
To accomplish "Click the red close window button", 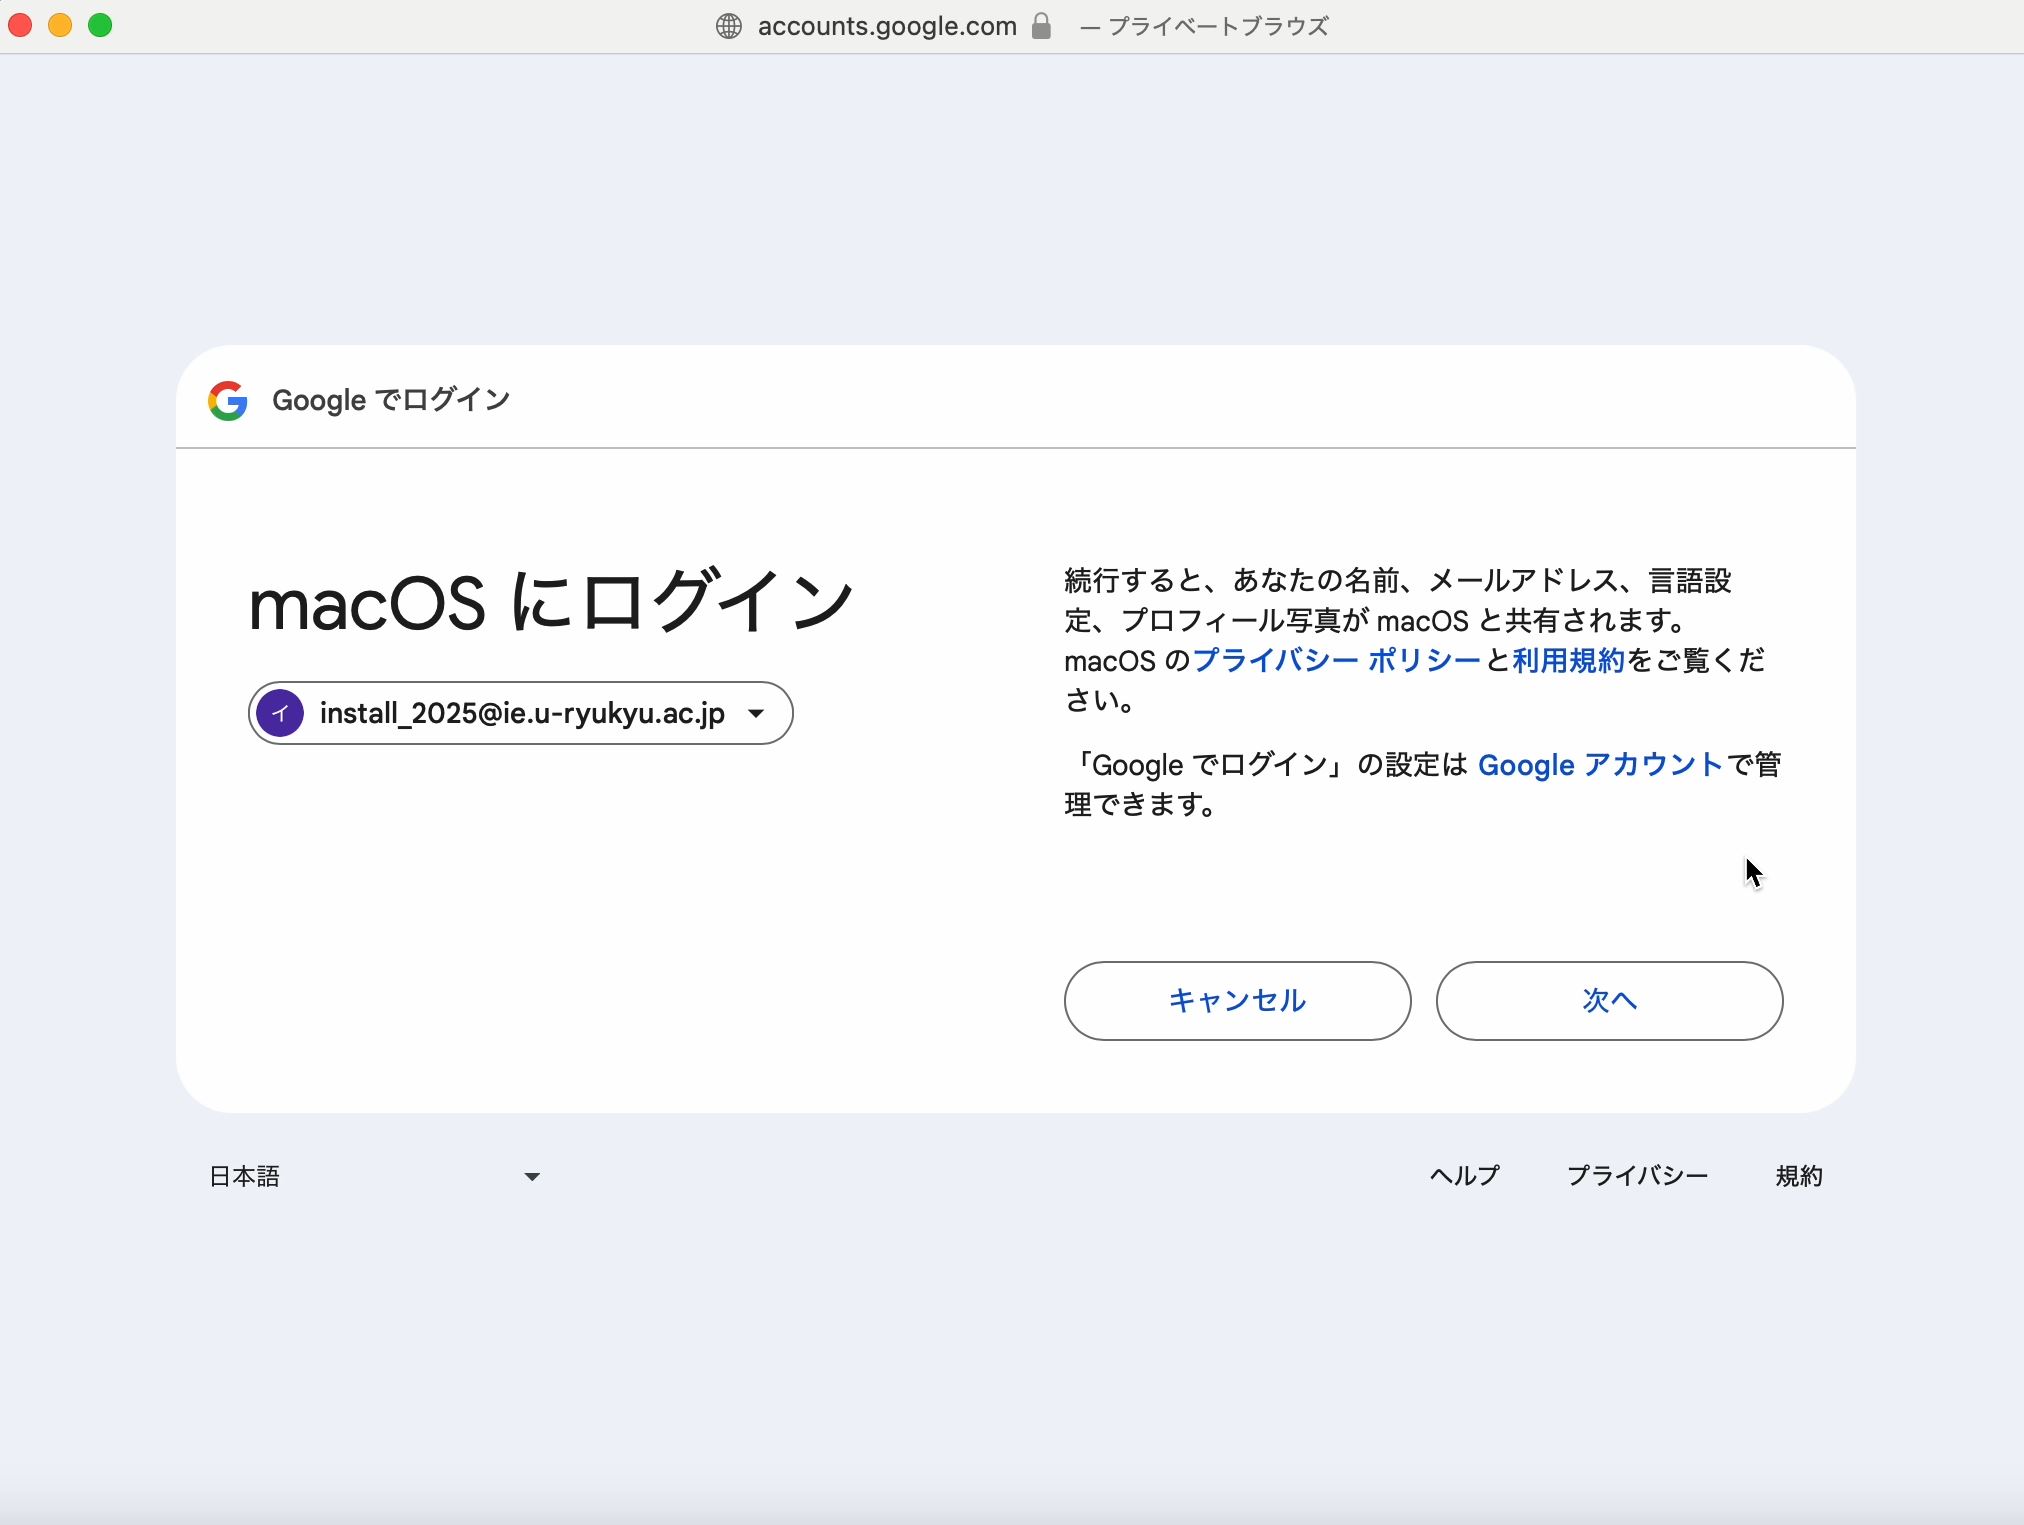I will point(20,25).
